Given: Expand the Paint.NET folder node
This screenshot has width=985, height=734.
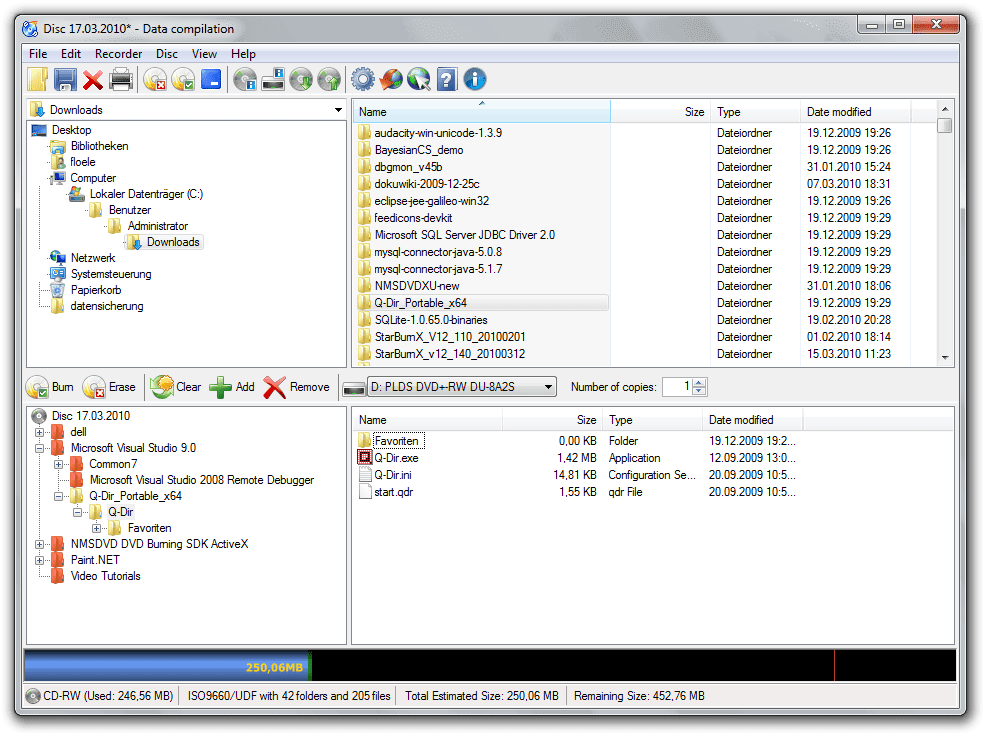Looking at the screenshot, I should (40, 561).
